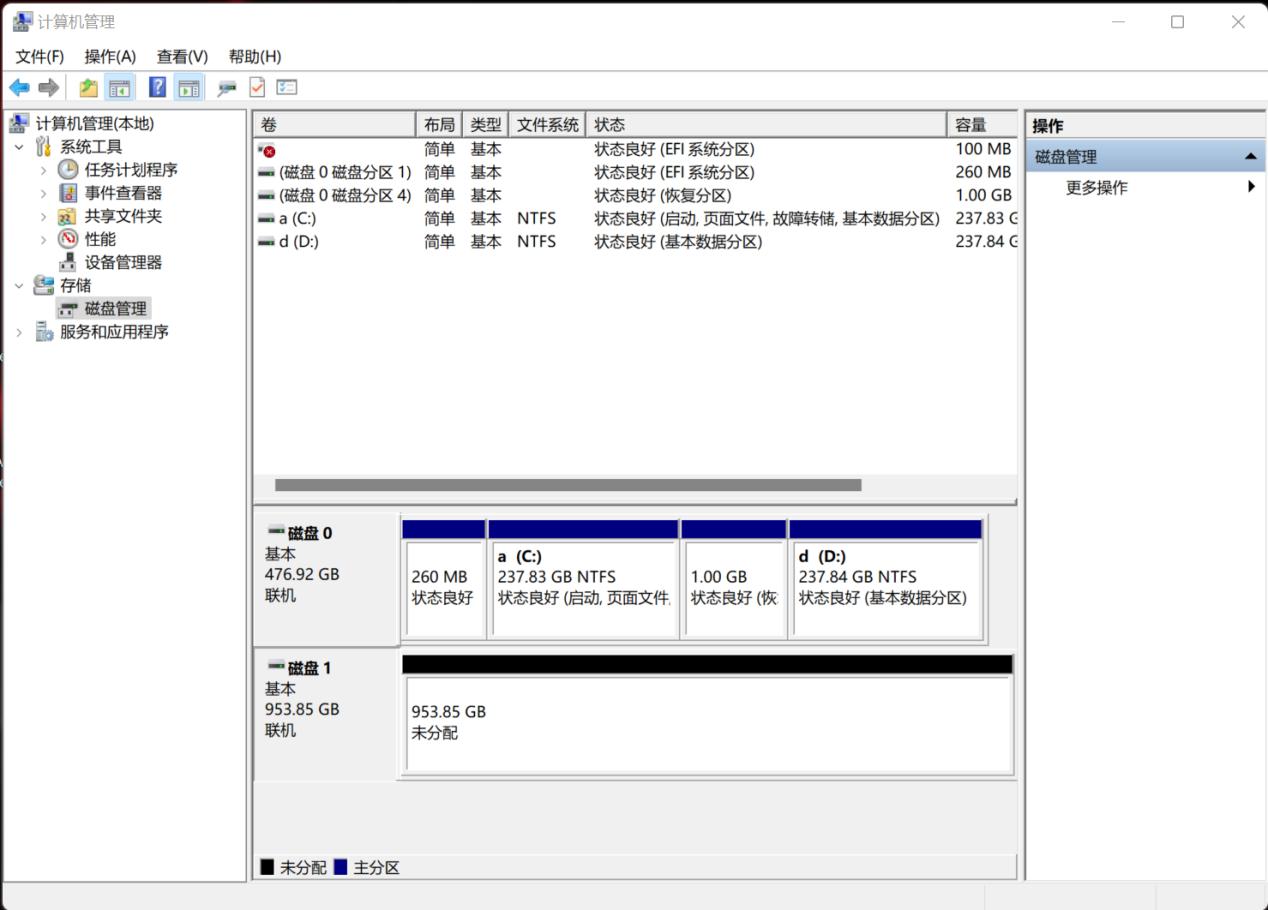Click the horizontal scrollbar under the volume list
Viewport: 1268px width, 910px height.
[565, 485]
